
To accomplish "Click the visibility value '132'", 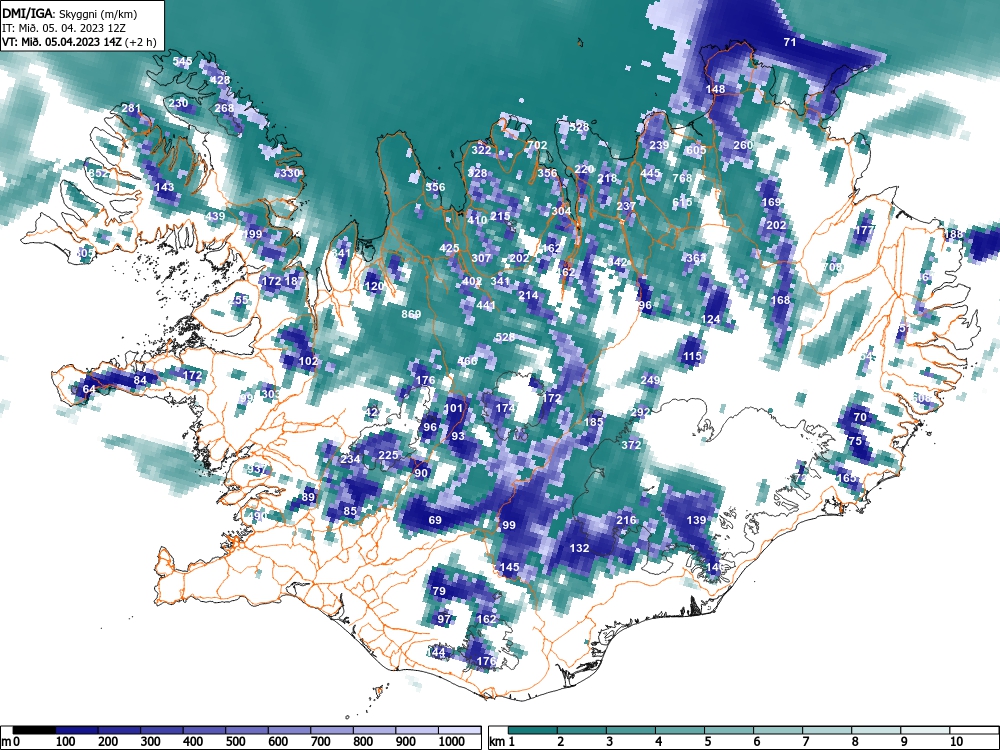I will pos(579,547).
